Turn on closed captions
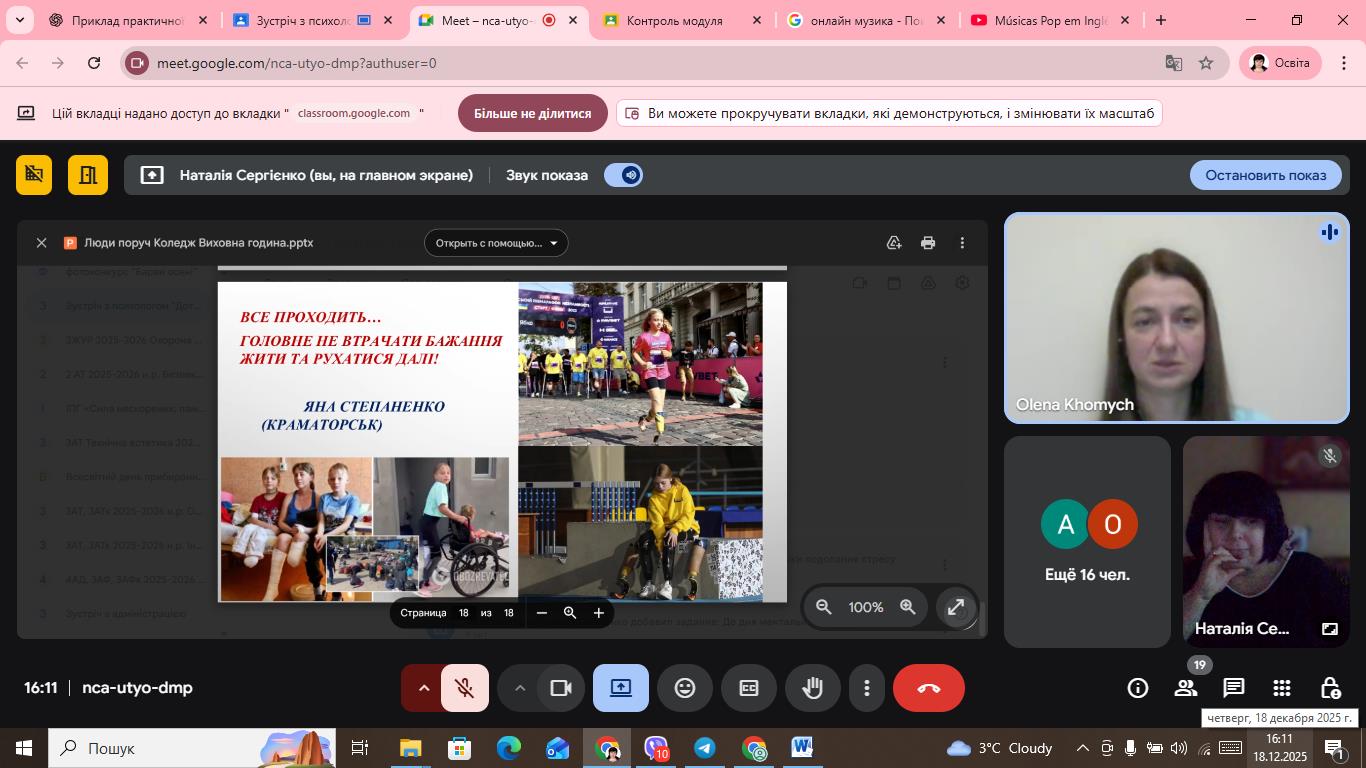 point(748,688)
